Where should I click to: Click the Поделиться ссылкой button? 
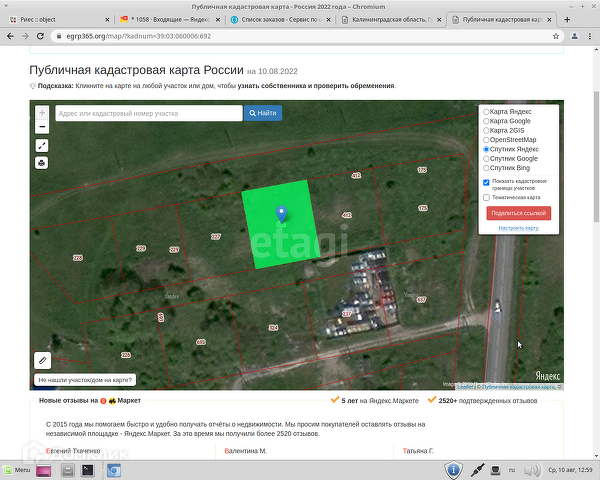[518, 213]
